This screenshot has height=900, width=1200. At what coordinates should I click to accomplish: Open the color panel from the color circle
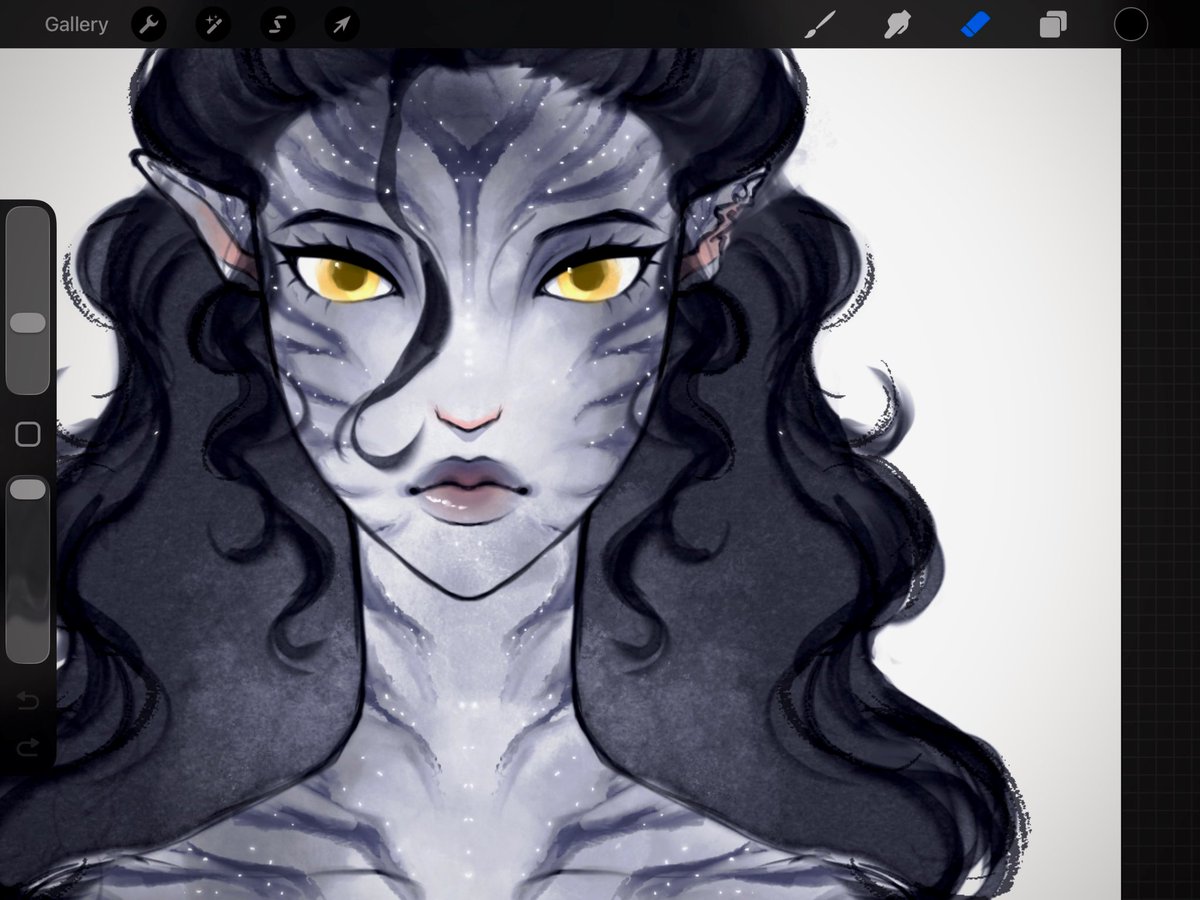click(x=1130, y=23)
